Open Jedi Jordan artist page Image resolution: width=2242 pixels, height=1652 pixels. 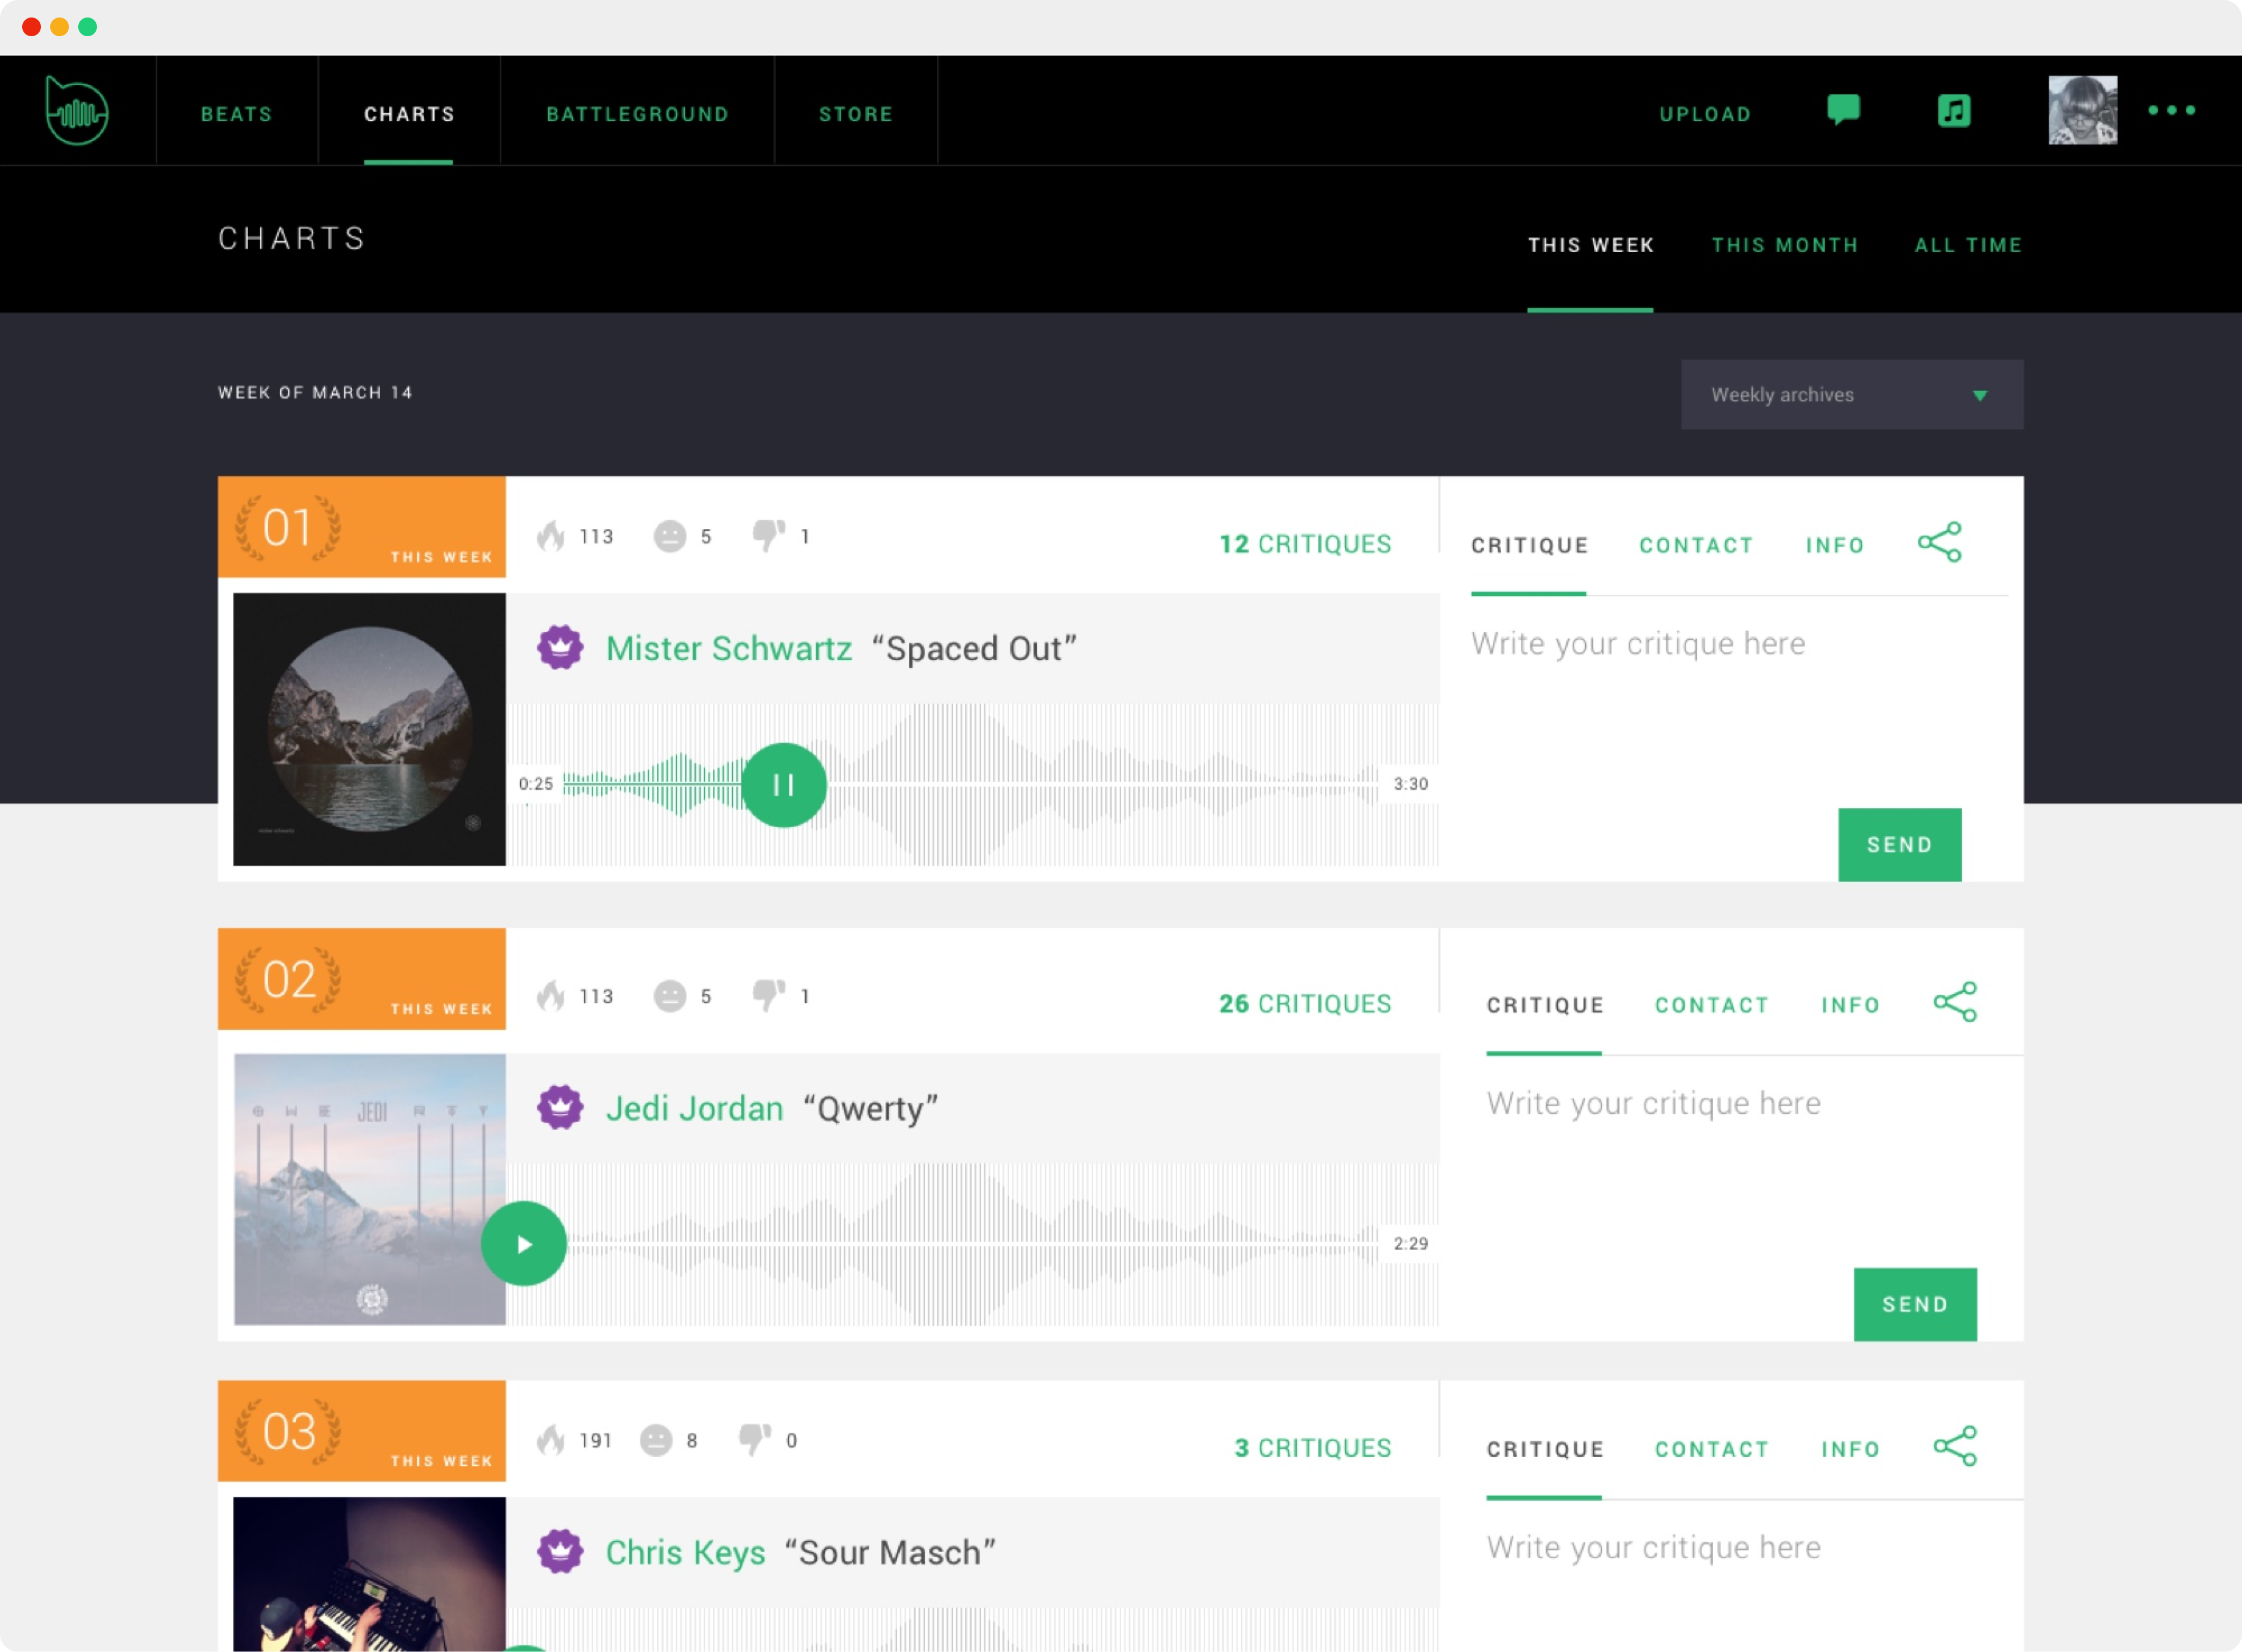click(x=694, y=1108)
